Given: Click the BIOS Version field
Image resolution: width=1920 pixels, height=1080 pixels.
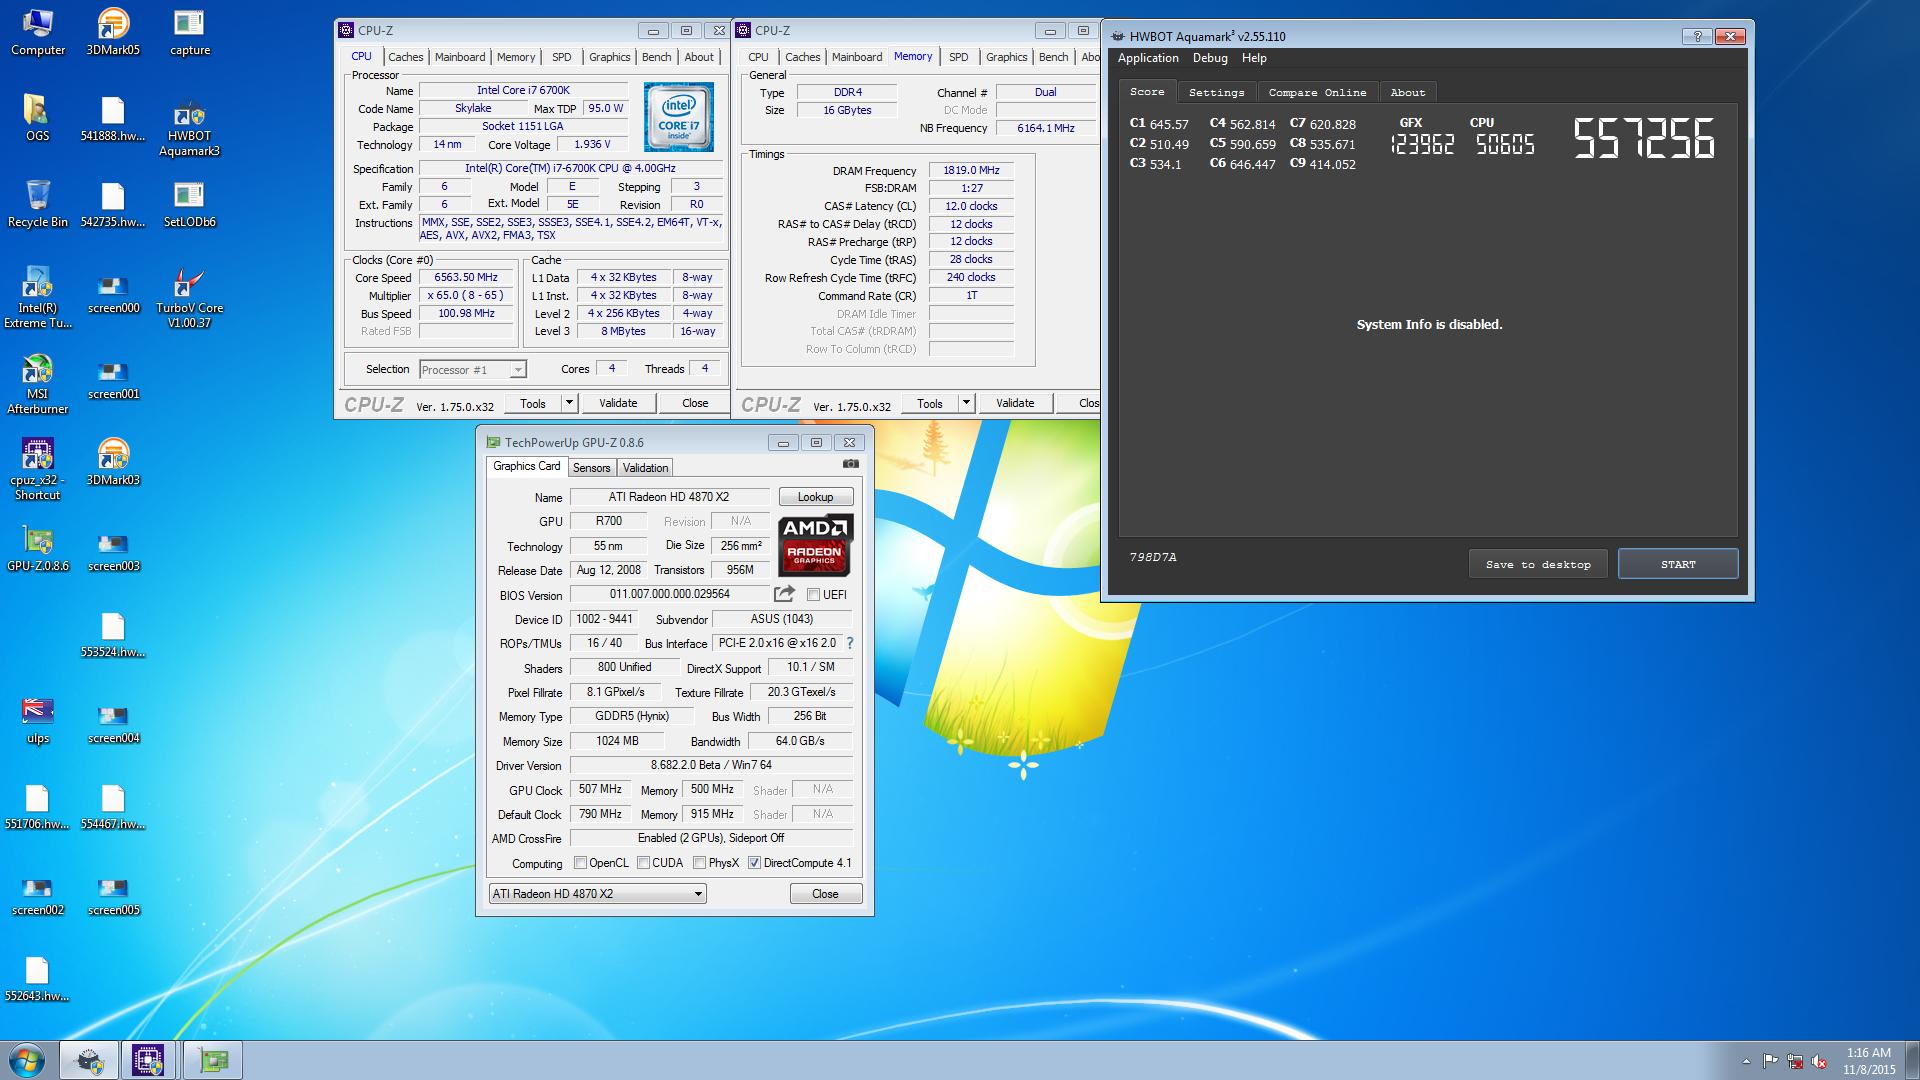Looking at the screenshot, I should tap(669, 594).
